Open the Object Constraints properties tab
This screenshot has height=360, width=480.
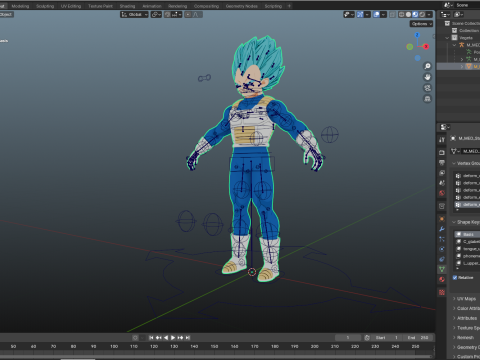[x=442, y=259]
